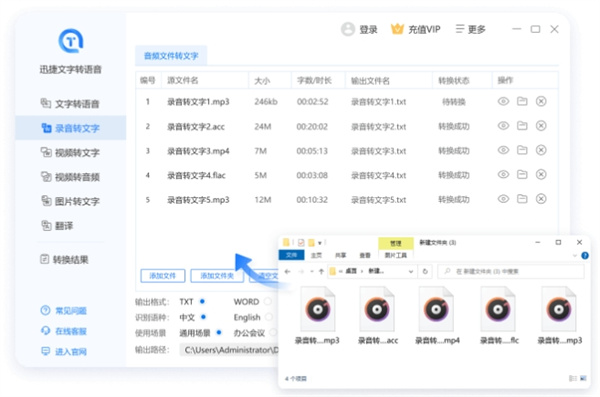This screenshot has width=600, height=397.
Task: Click 登录 to sign in
Action: click(x=368, y=29)
